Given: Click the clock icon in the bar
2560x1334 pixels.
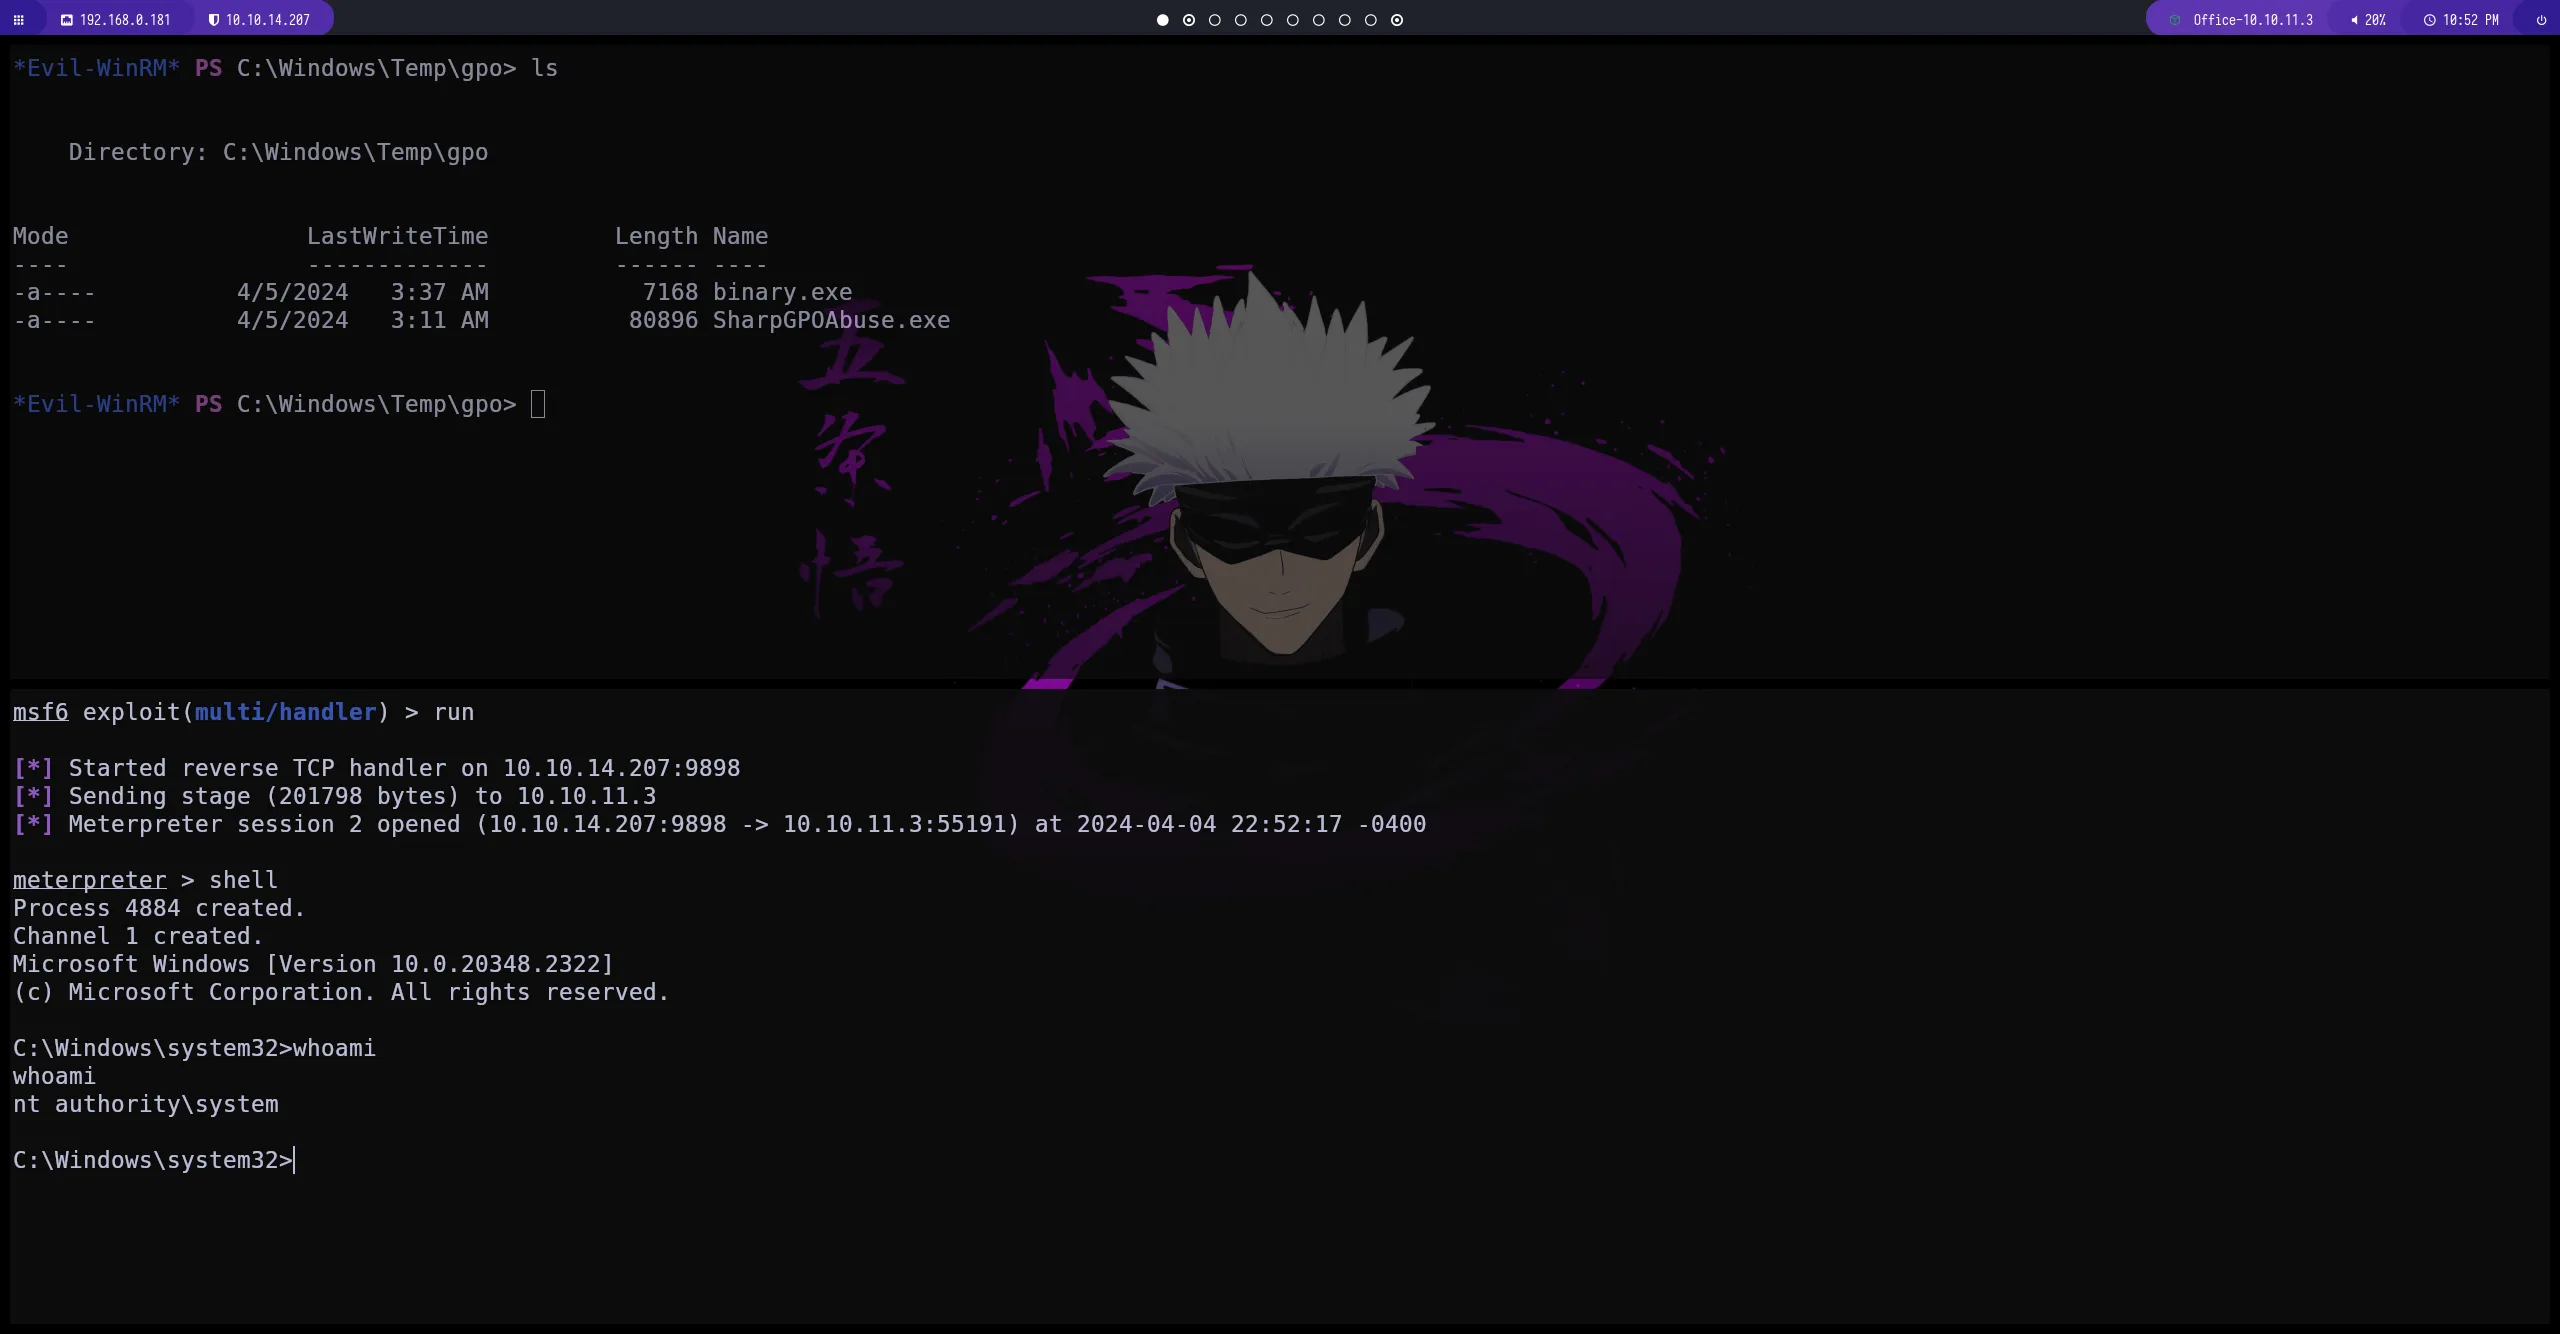Looking at the screenshot, I should (x=2429, y=20).
